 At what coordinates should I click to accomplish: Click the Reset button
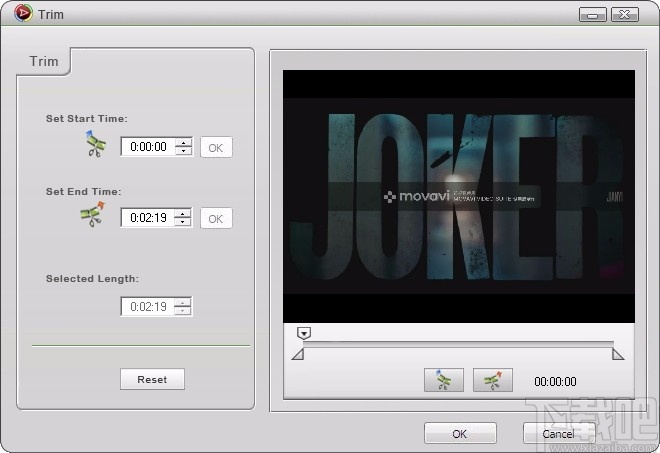(x=152, y=379)
